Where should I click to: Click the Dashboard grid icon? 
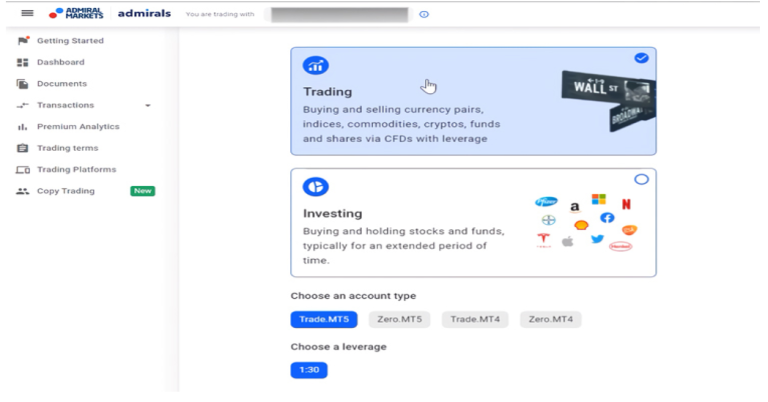(23, 62)
